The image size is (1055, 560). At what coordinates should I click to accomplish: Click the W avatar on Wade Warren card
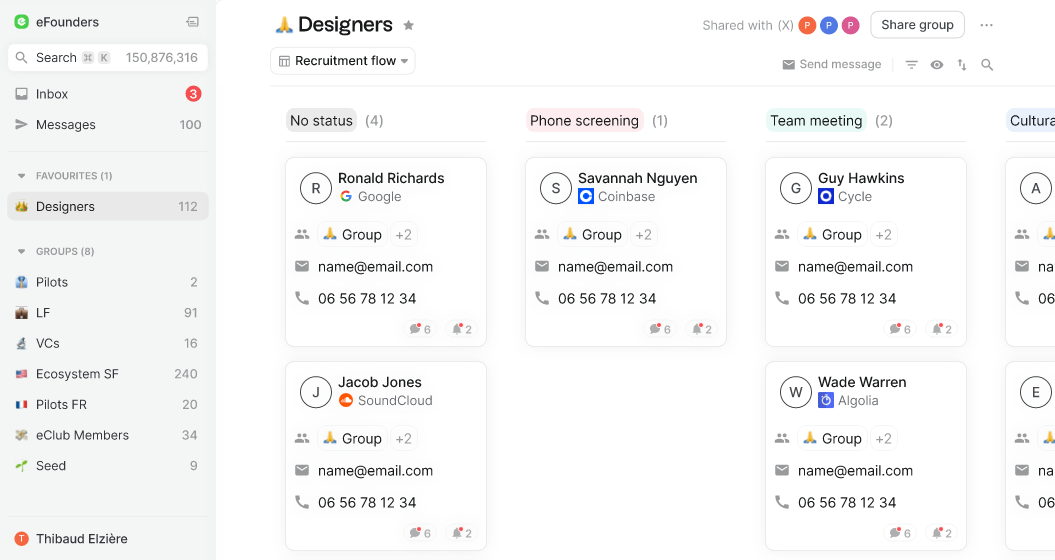point(796,392)
